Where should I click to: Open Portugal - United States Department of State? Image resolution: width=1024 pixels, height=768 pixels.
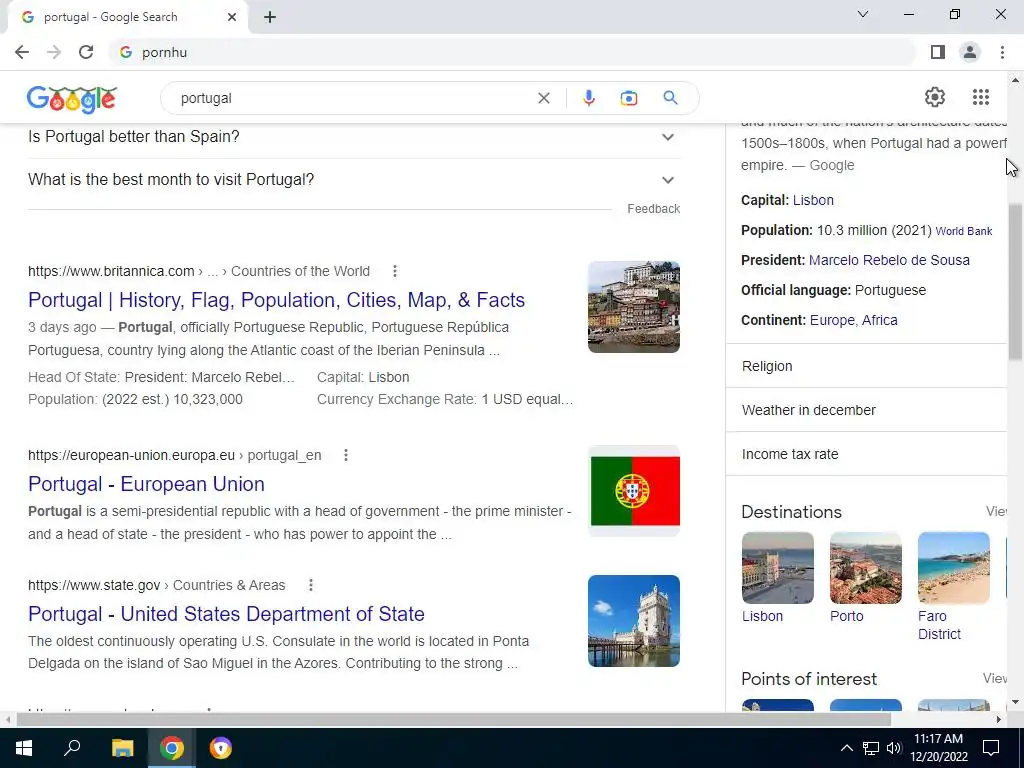coord(226,614)
